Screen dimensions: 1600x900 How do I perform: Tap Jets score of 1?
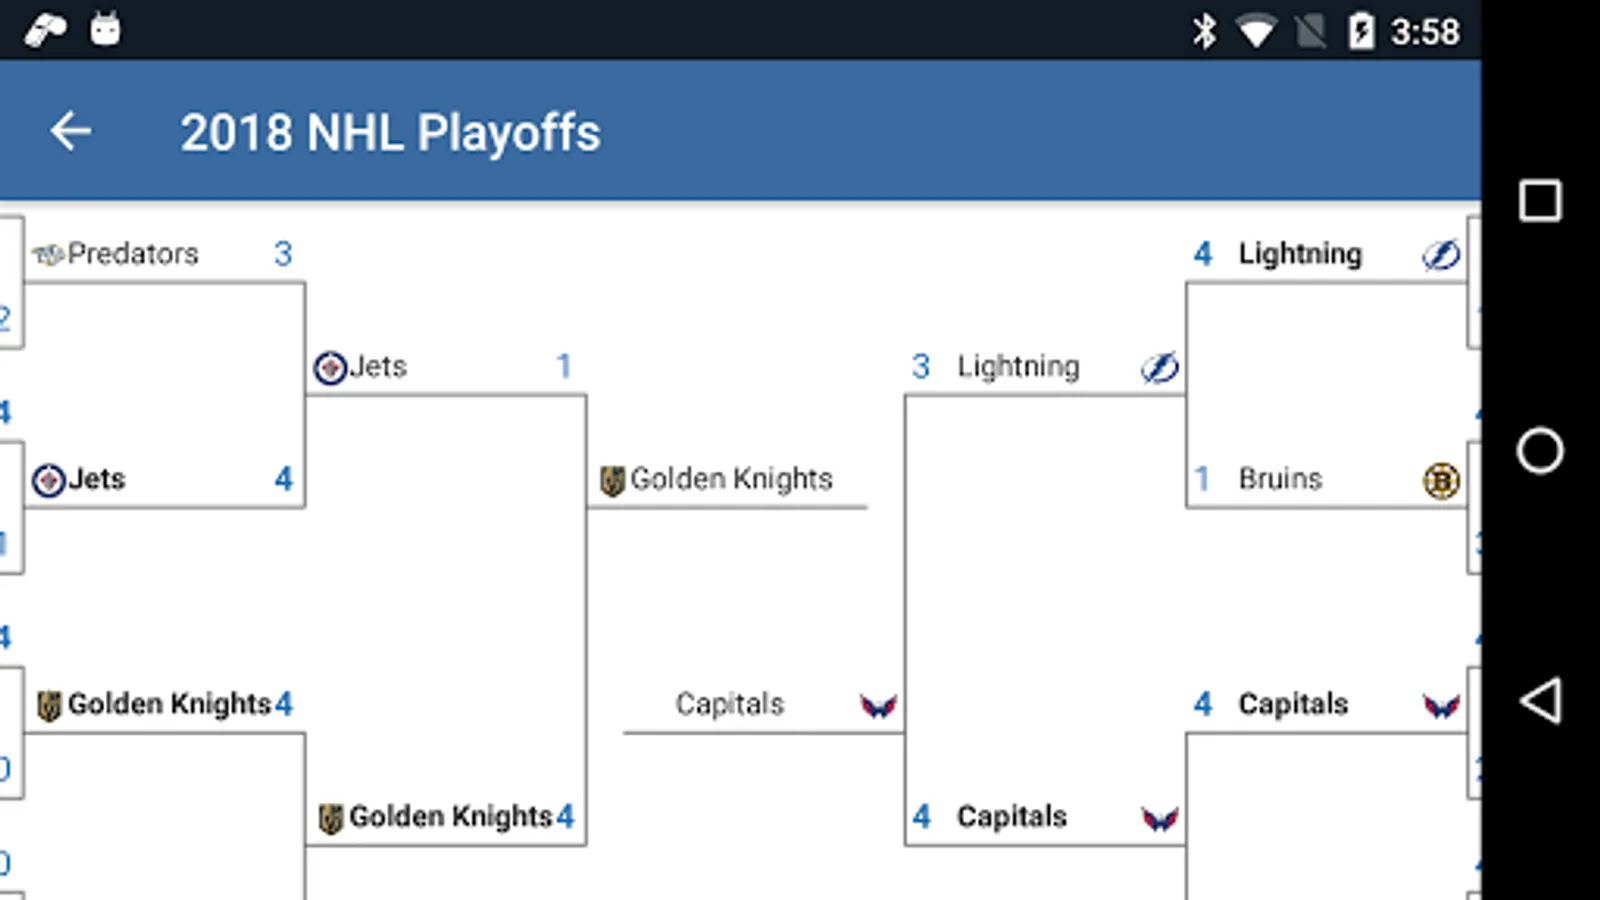pos(564,366)
